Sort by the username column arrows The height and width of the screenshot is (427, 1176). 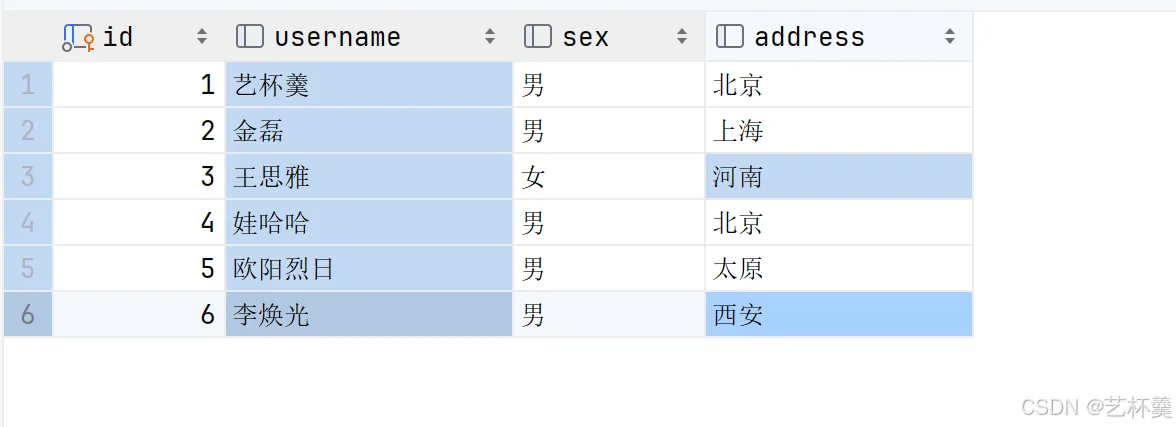(x=490, y=36)
